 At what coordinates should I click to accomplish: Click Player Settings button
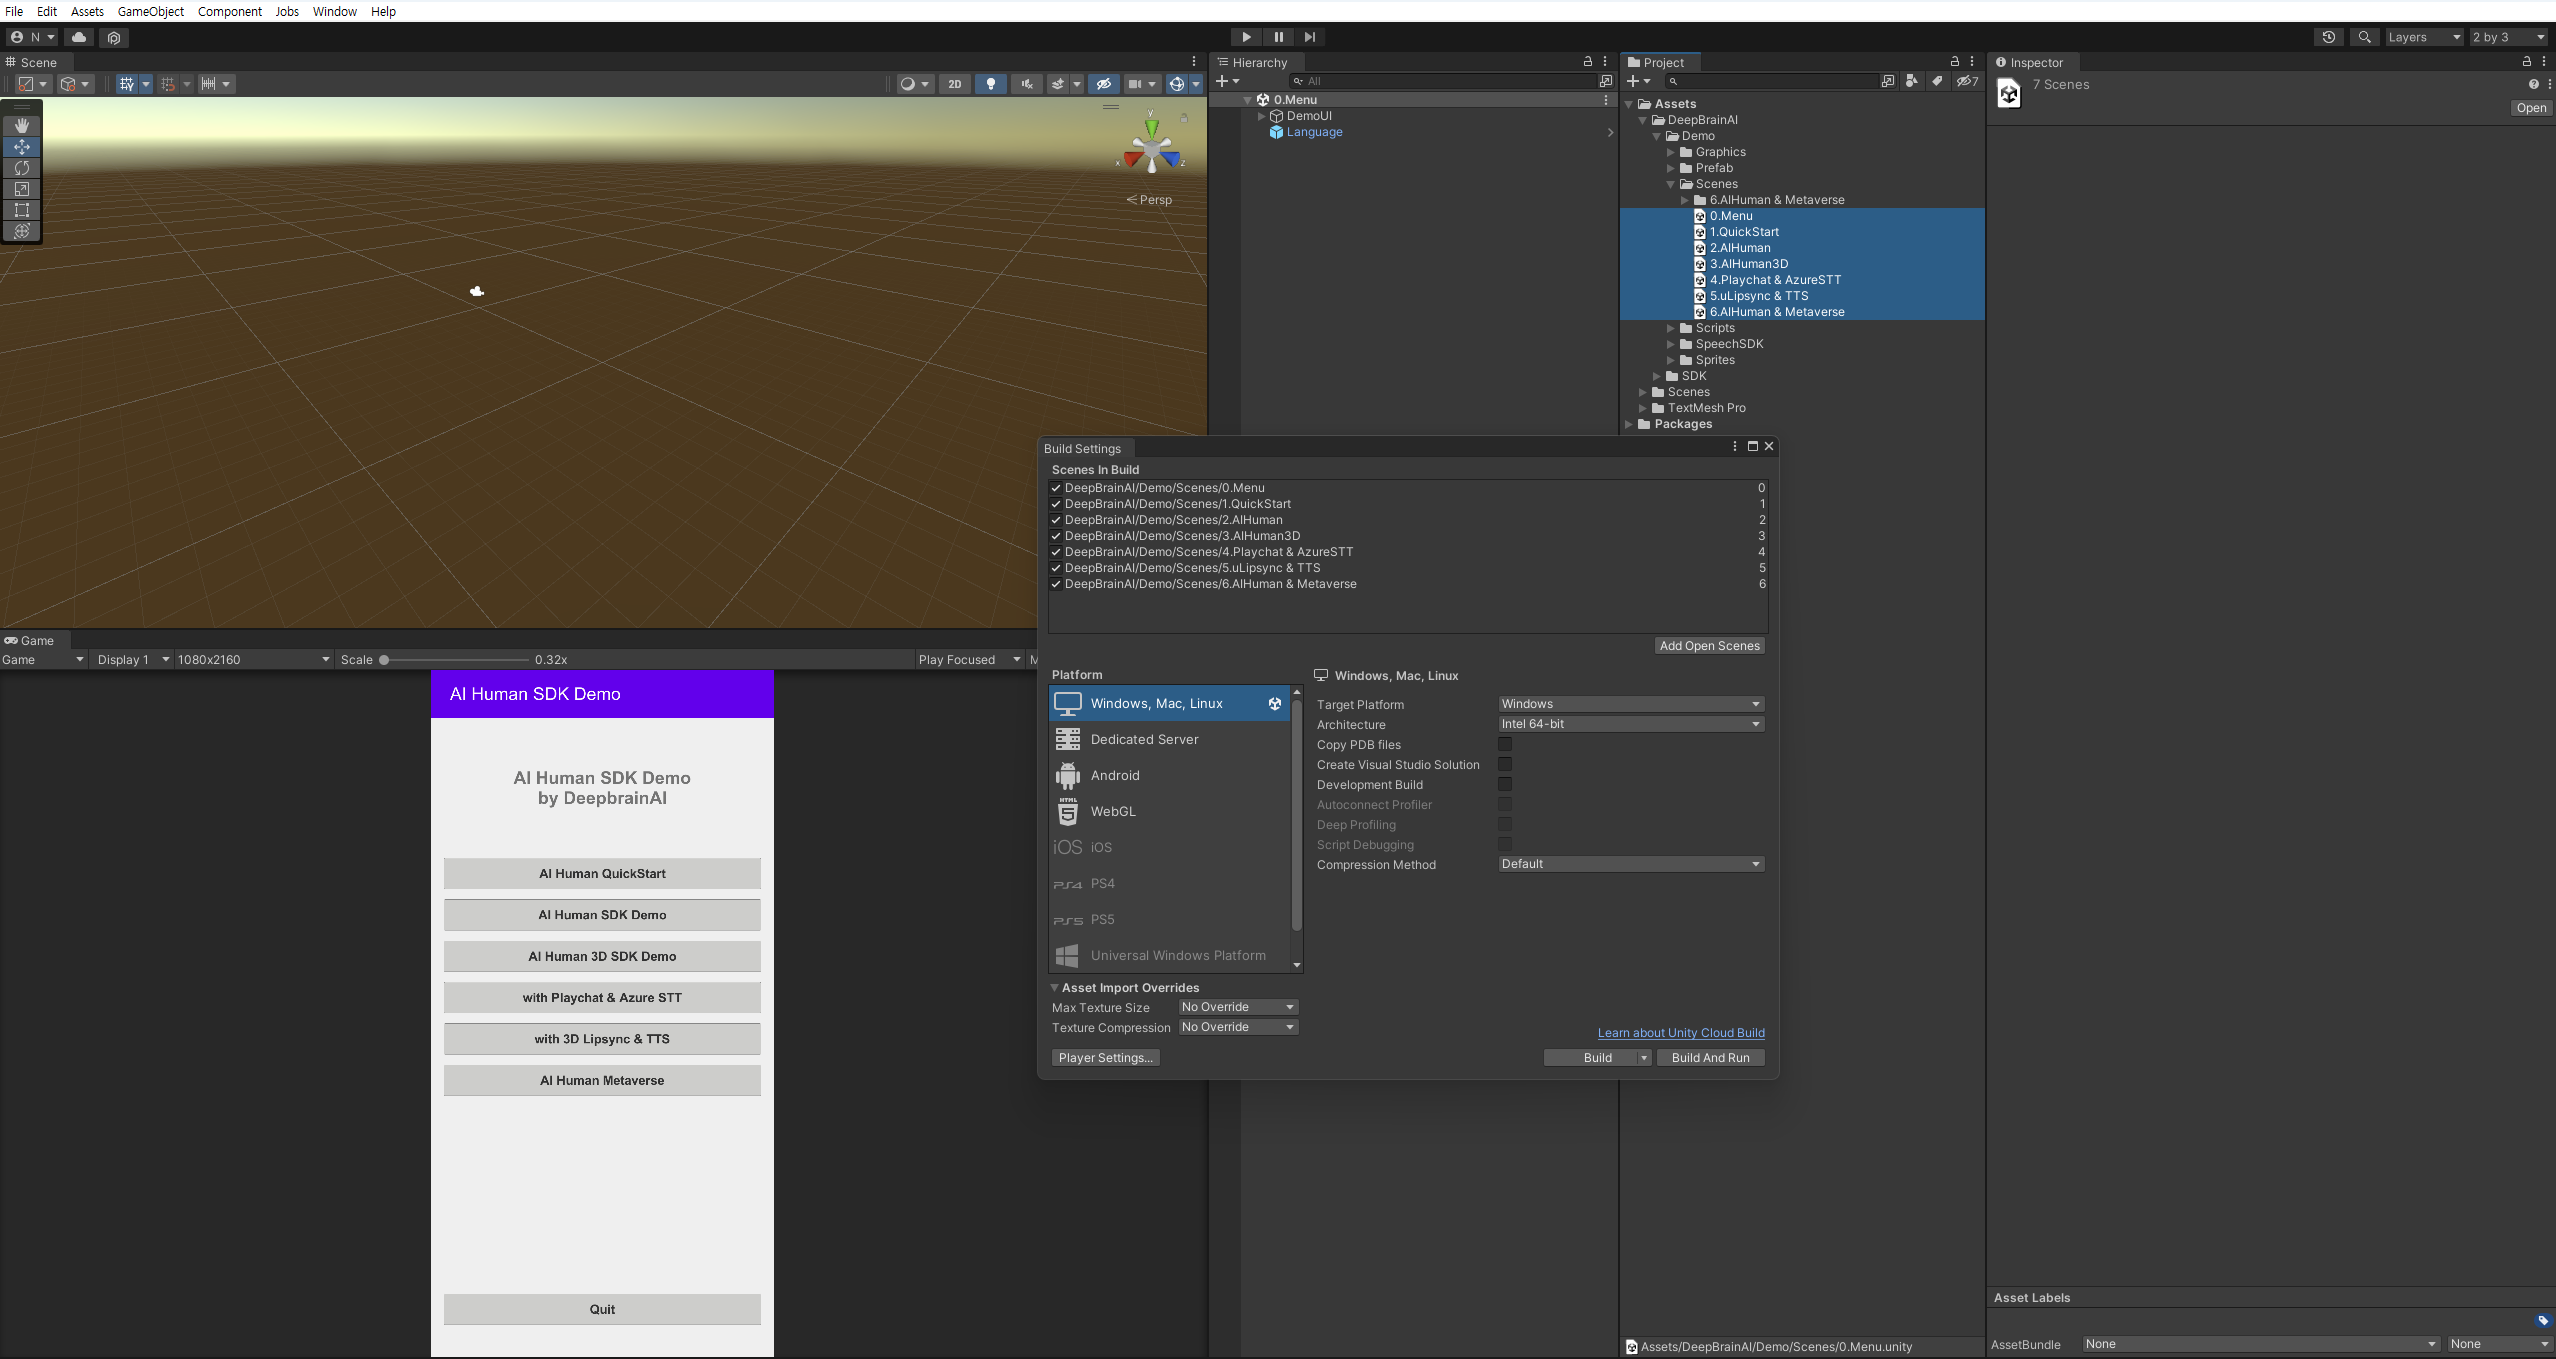(x=1105, y=1058)
